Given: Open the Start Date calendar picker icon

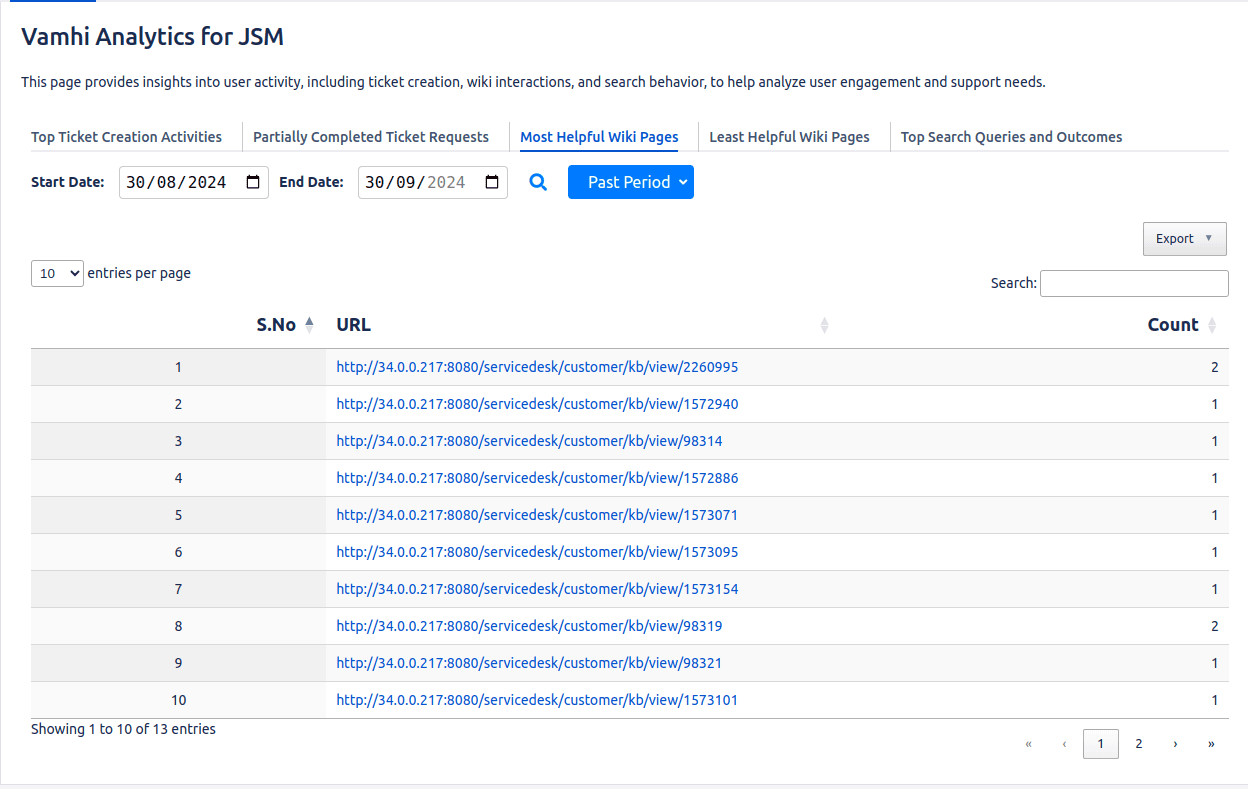Looking at the screenshot, I should click(253, 182).
